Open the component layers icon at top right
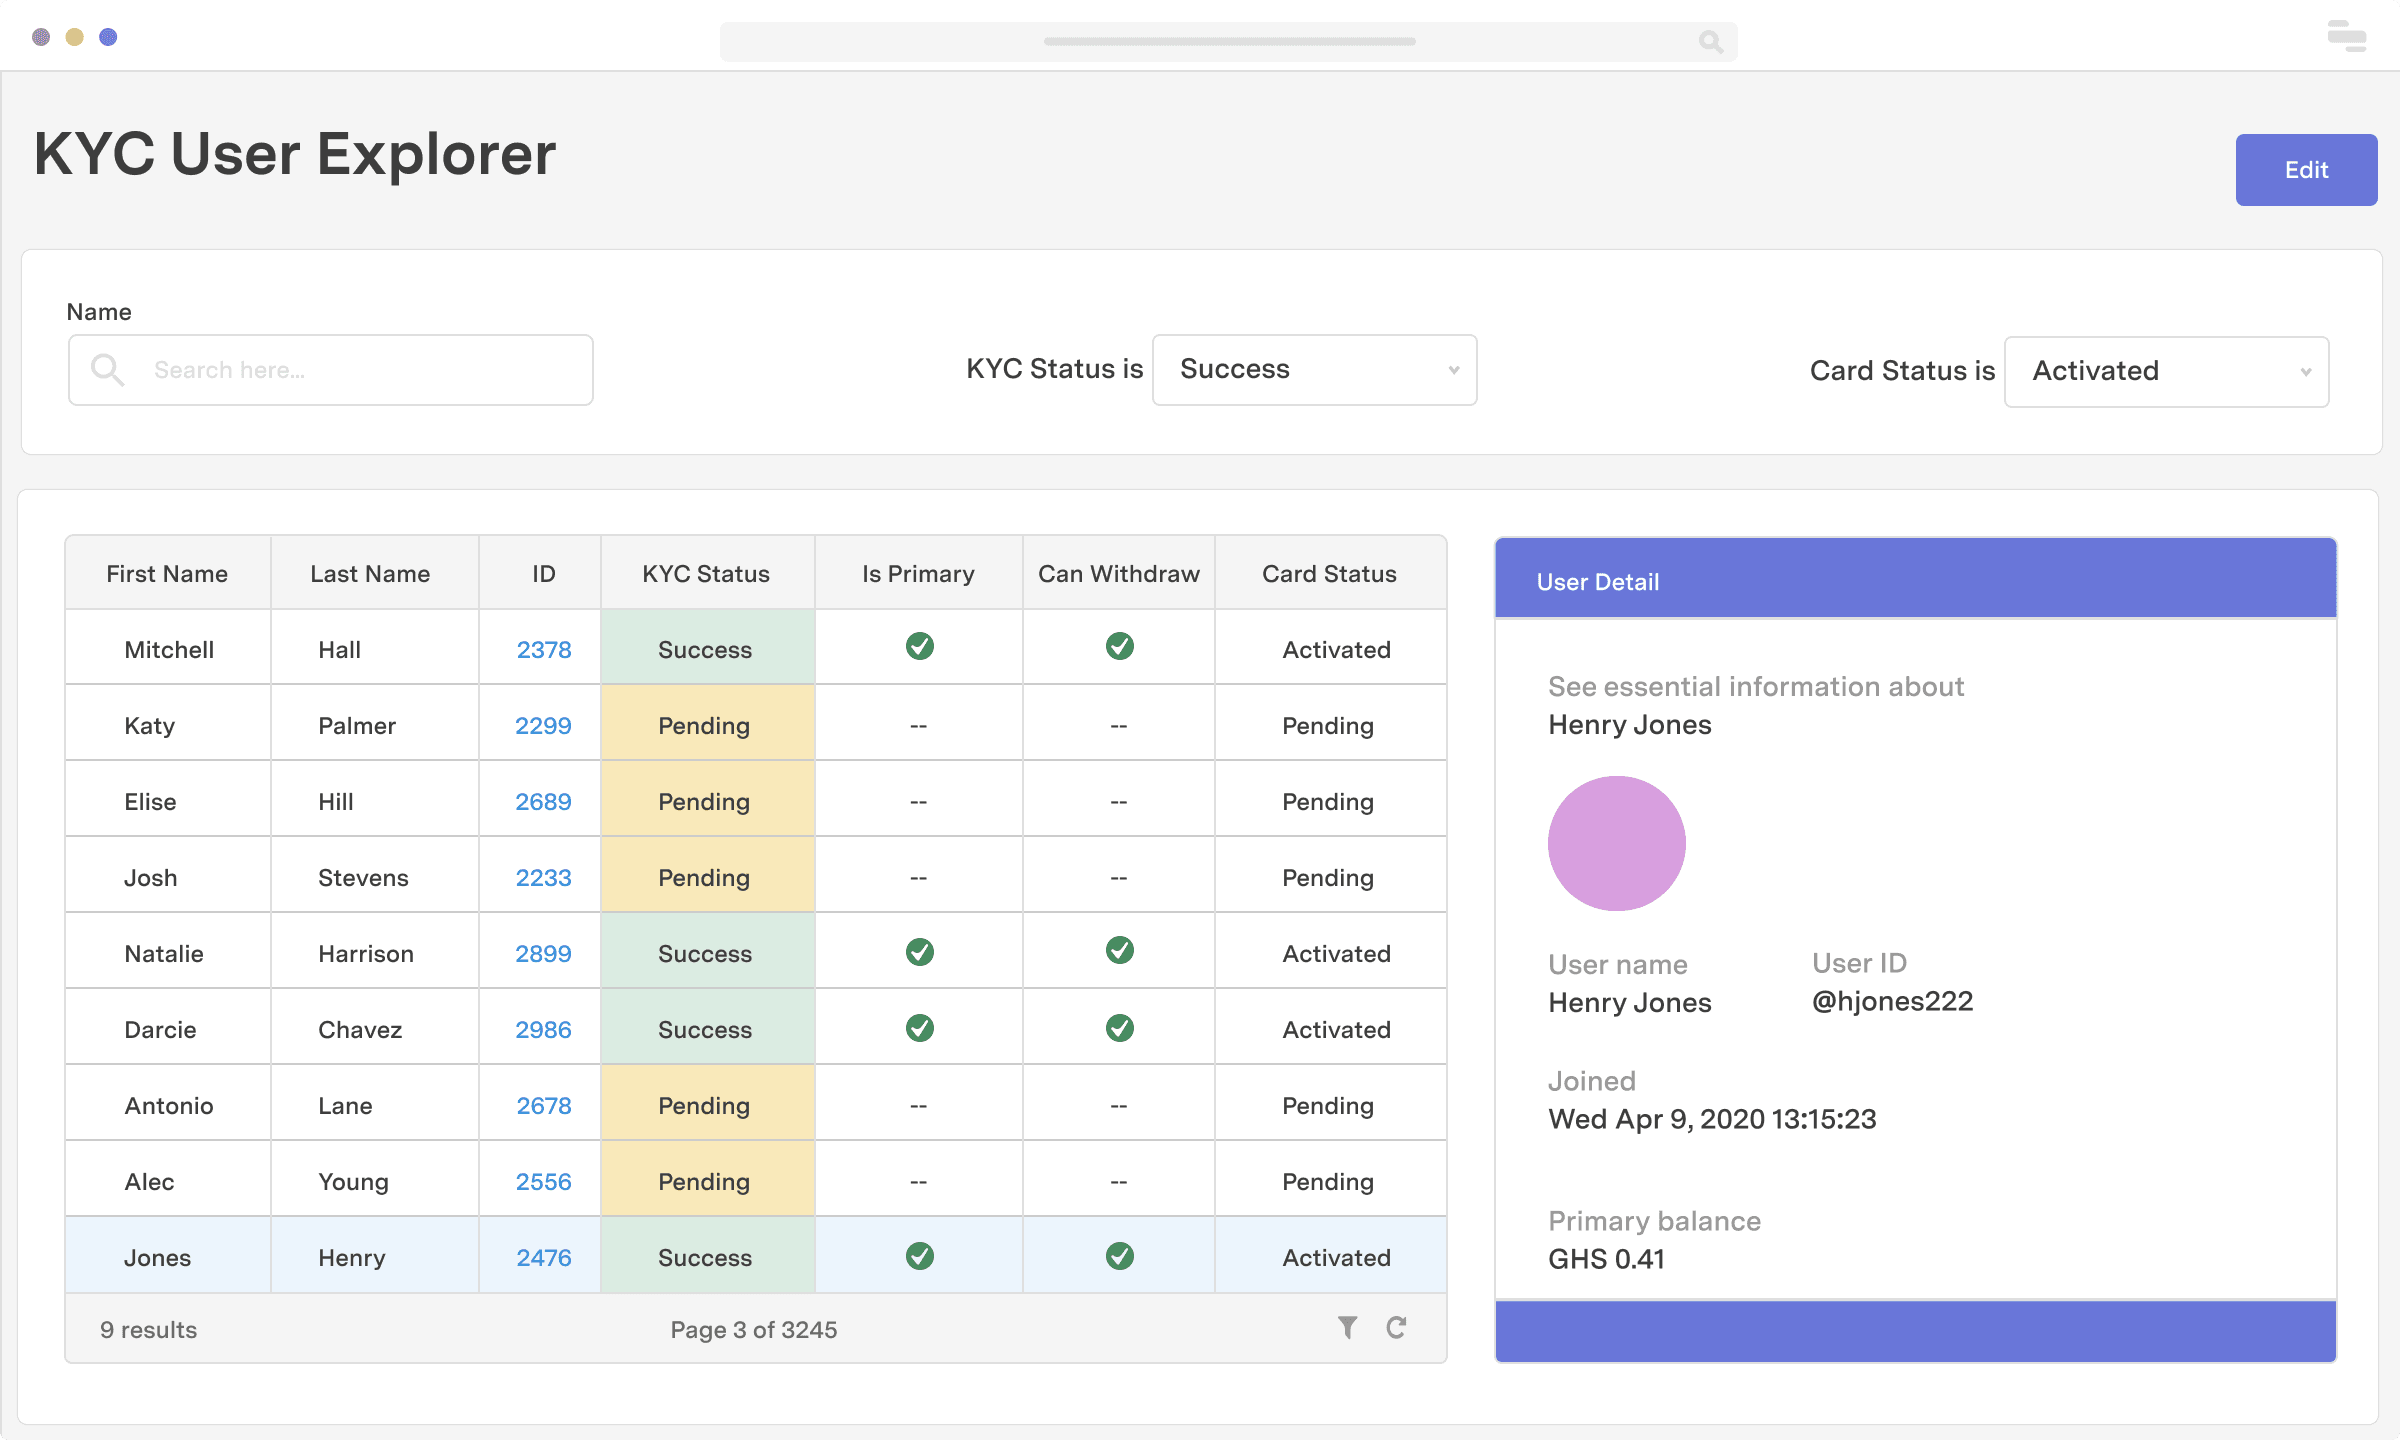2400x1440 pixels. pos(2346,36)
